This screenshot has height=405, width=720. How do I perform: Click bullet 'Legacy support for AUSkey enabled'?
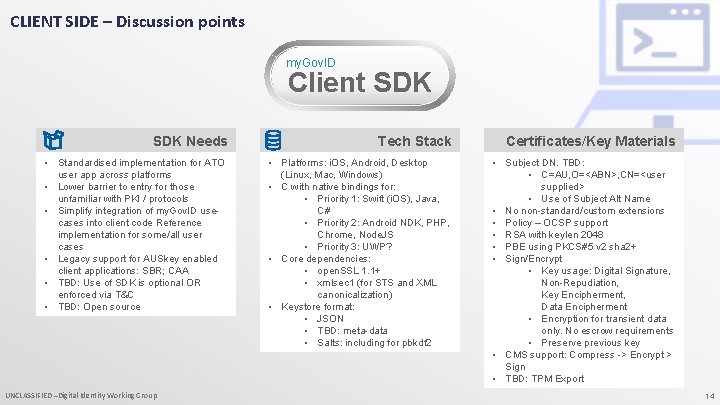tap(138, 259)
